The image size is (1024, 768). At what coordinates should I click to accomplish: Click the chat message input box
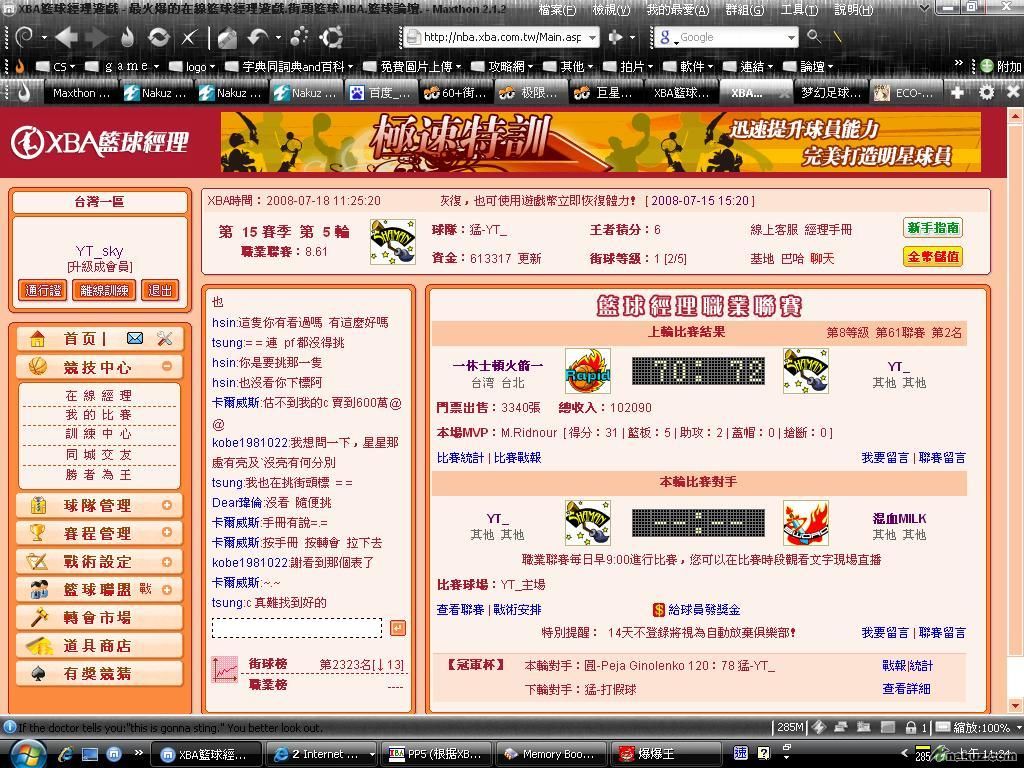pos(296,628)
